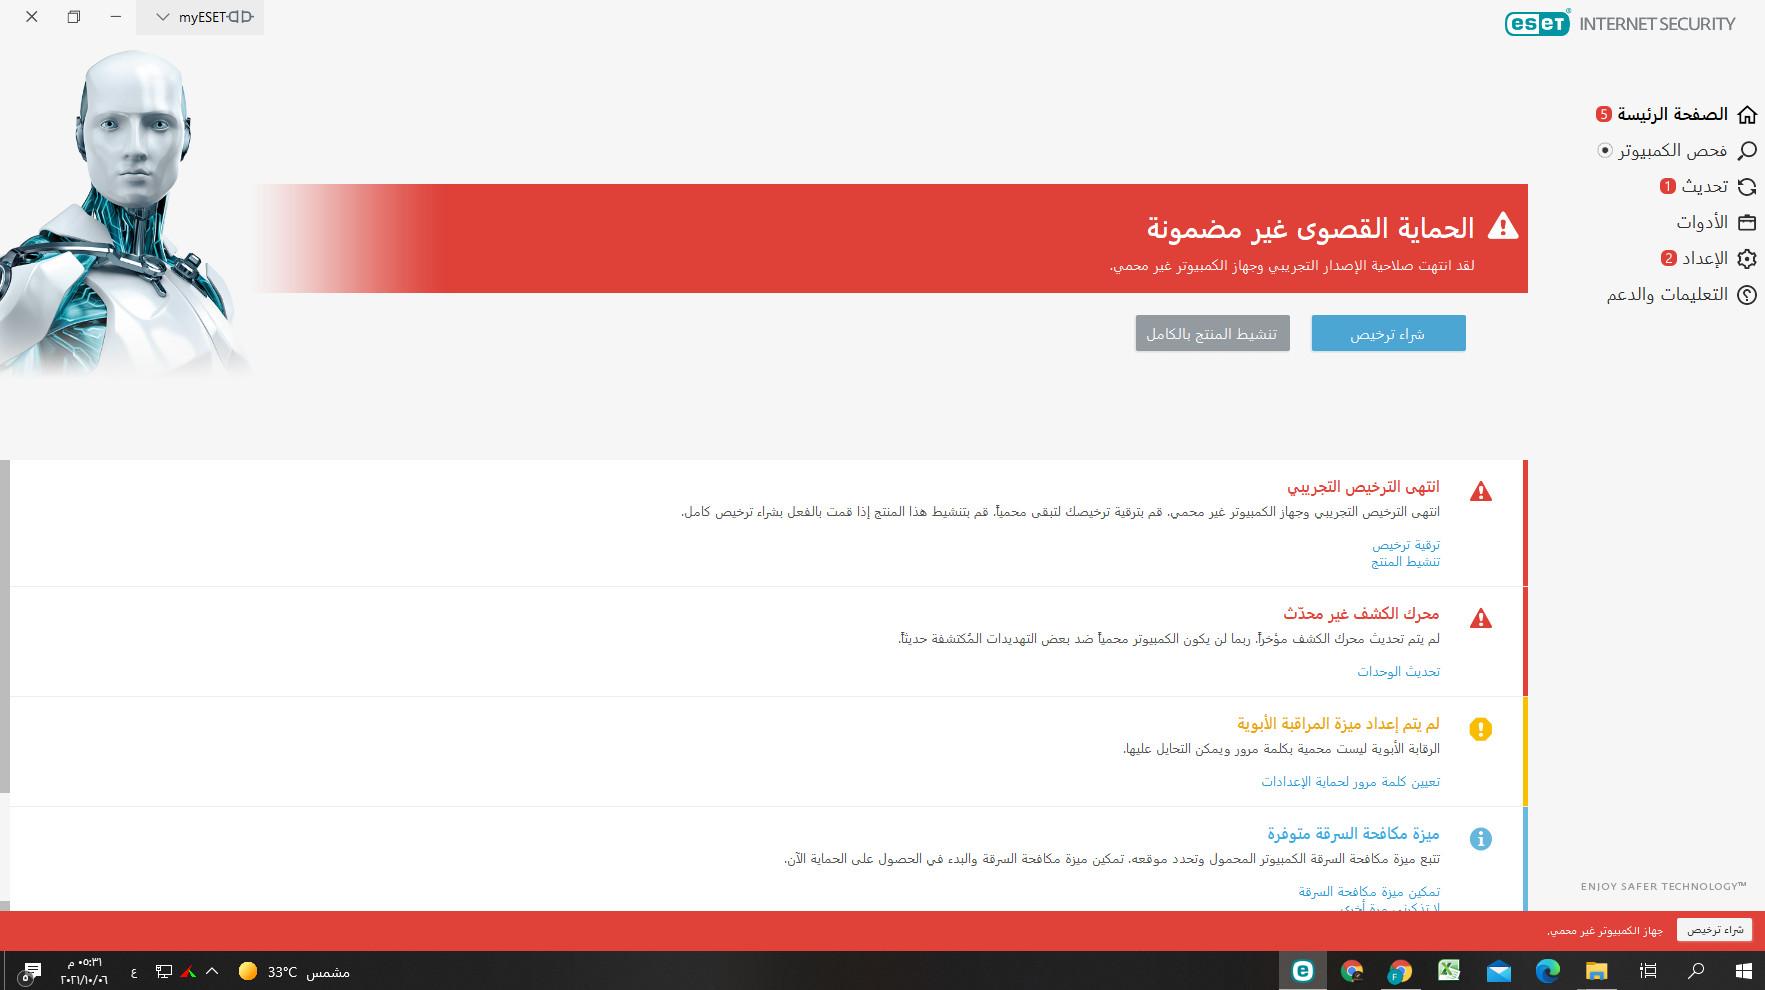Open Excel from the taskbar
Image resolution: width=1765 pixels, height=990 pixels.
(x=1449, y=971)
